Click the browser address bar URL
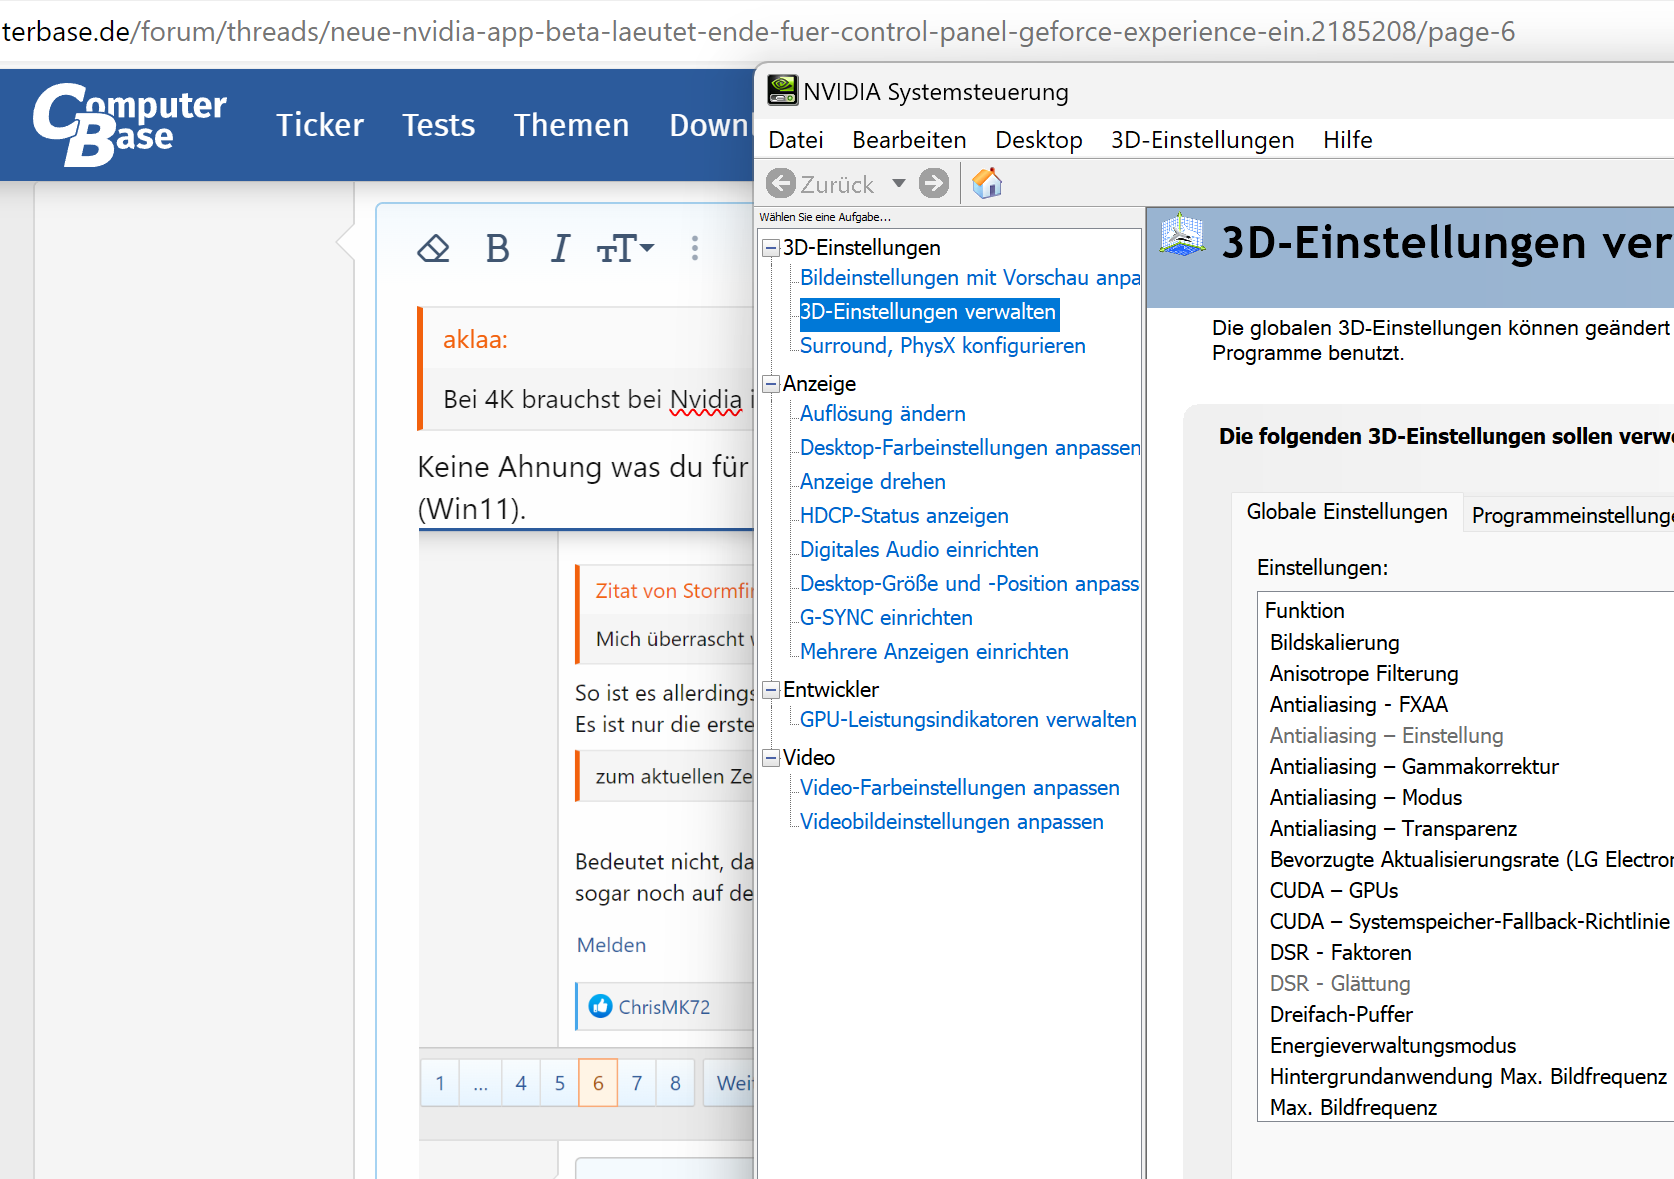The image size is (1674, 1179). 758,32
